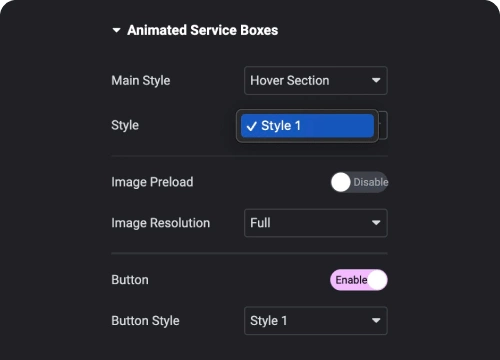Click the white knob of the Button toggle
500x360 pixels.
point(378,280)
